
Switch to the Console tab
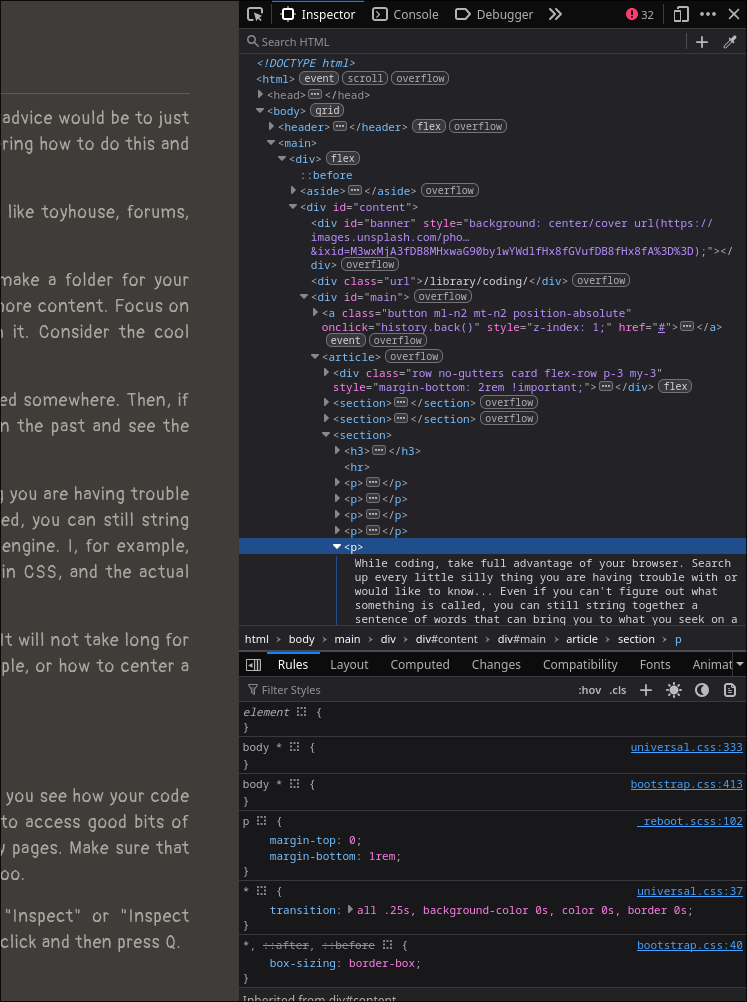coord(406,14)
